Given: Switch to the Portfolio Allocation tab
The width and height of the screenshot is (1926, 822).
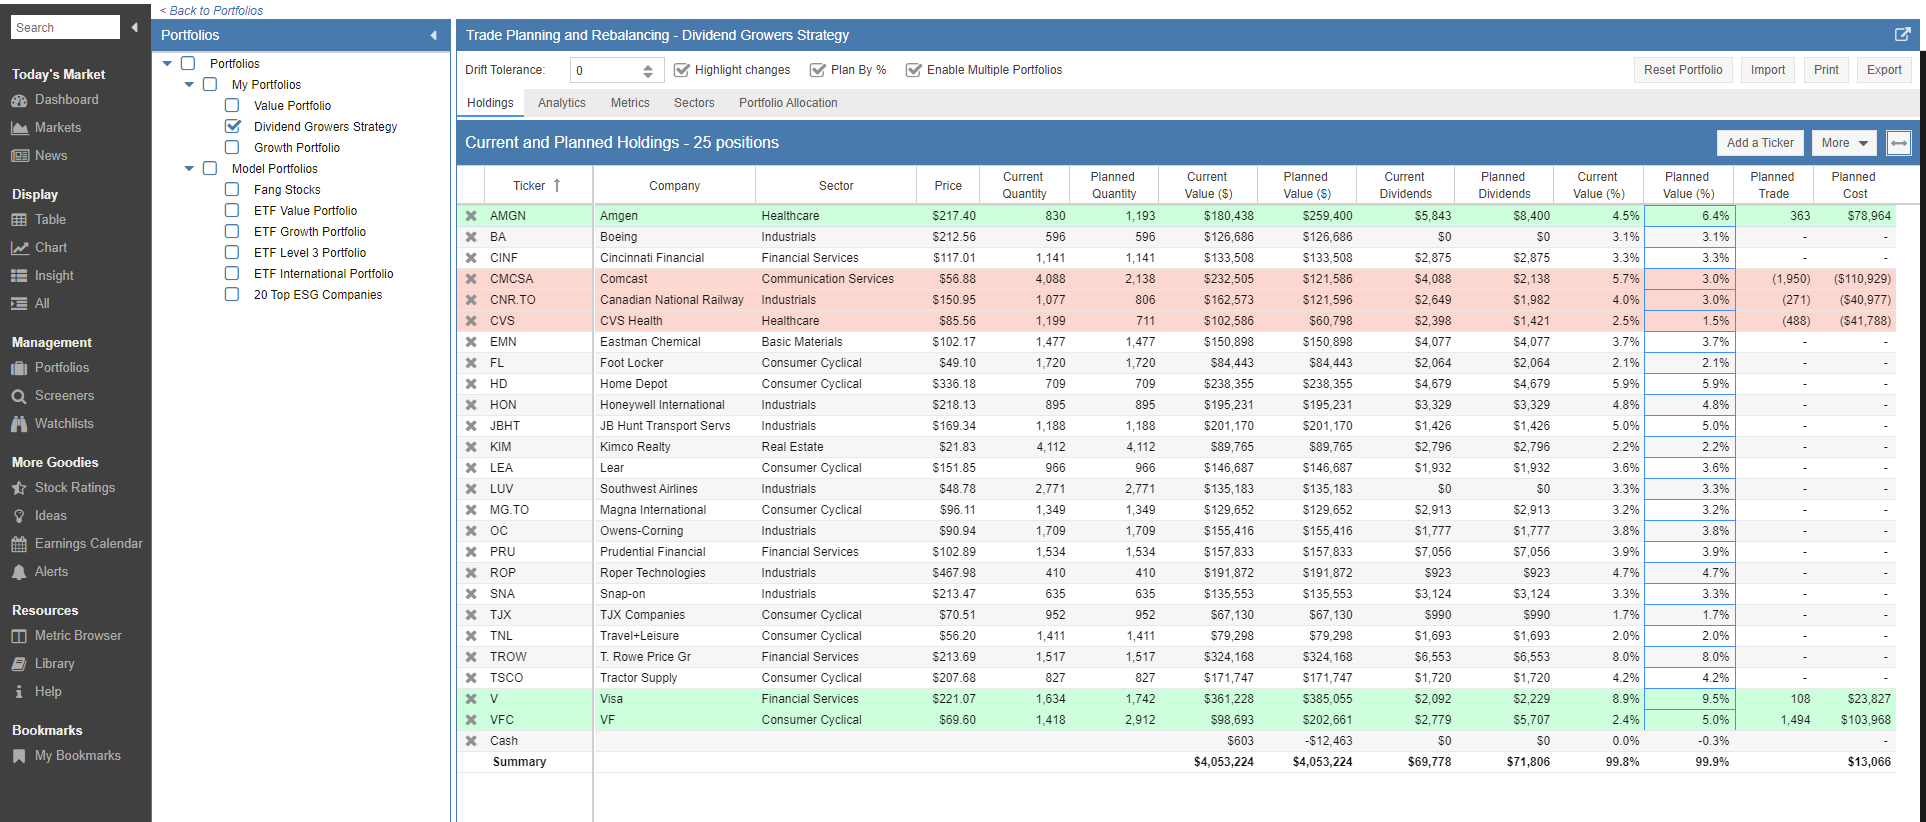Looking at the screenshot, I should click(x=788, y=103).
